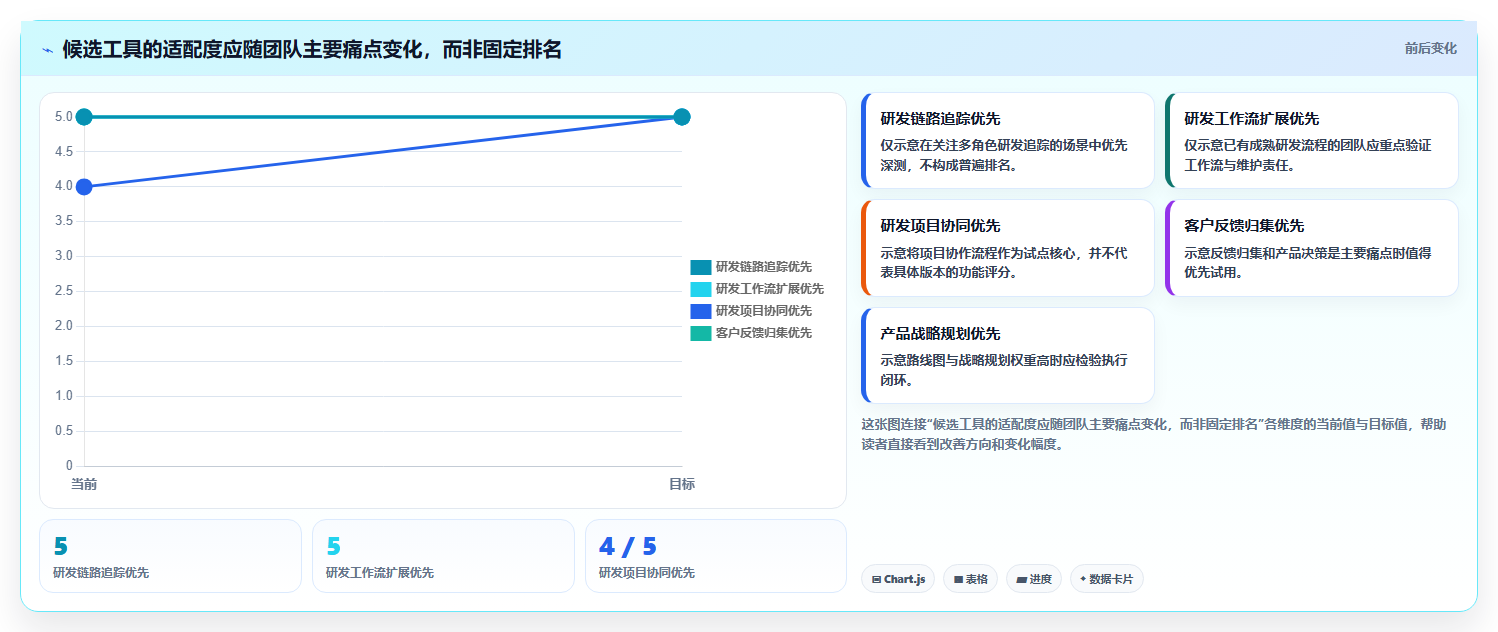Screen dimensions: 1498x632
Task: Click the x-axis label 目标
Action: click(x=682, y=484)
